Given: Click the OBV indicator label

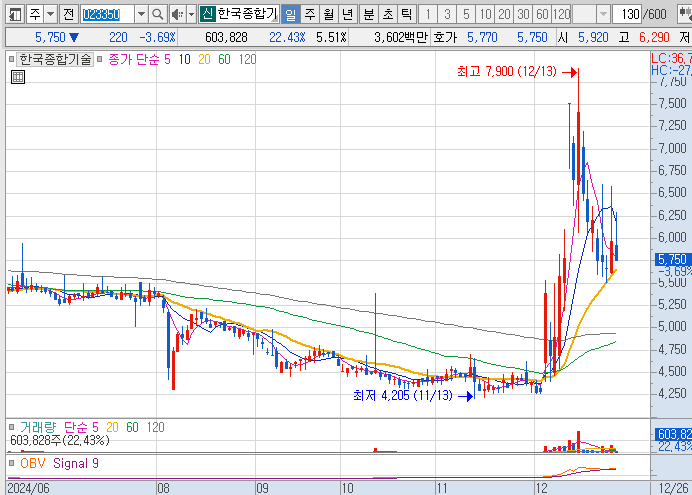Looking at the screenshot, I should [33, 463].
